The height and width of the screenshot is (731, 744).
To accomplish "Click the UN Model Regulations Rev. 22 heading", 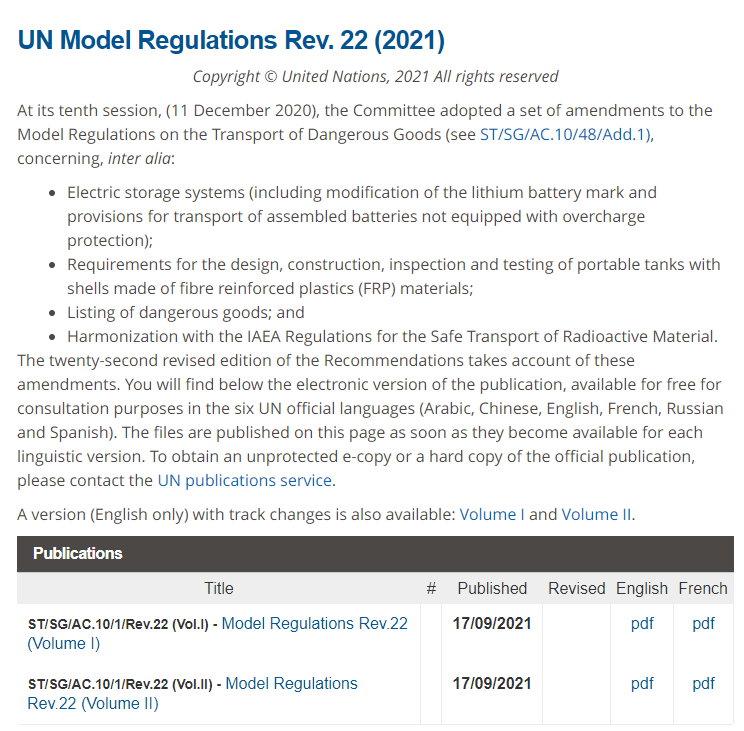I will point(231,41).
